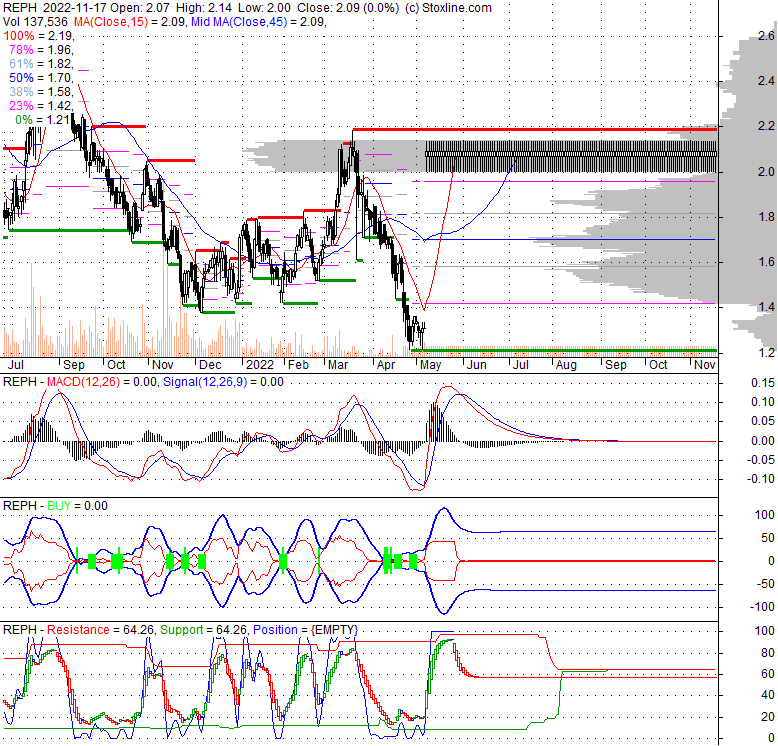778x746 pixels.
Task: Click the -100 BUY panel axis label
Action: [763, 607]
